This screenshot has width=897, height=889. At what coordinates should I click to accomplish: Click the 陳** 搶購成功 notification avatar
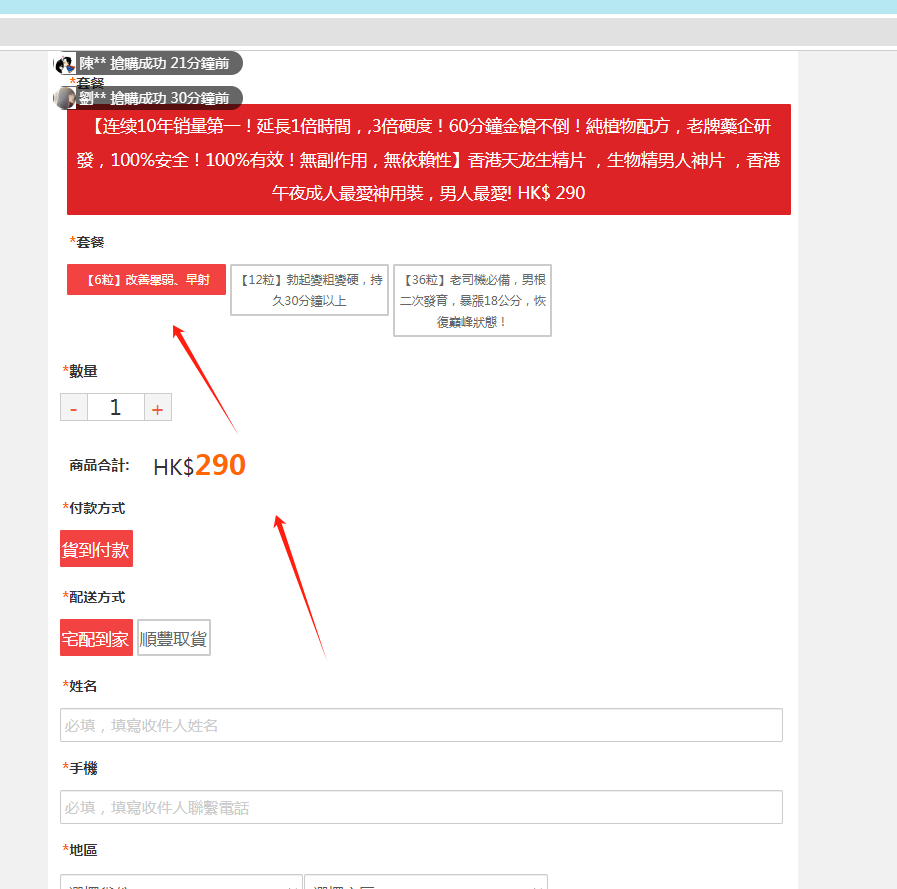coord(65,64)
